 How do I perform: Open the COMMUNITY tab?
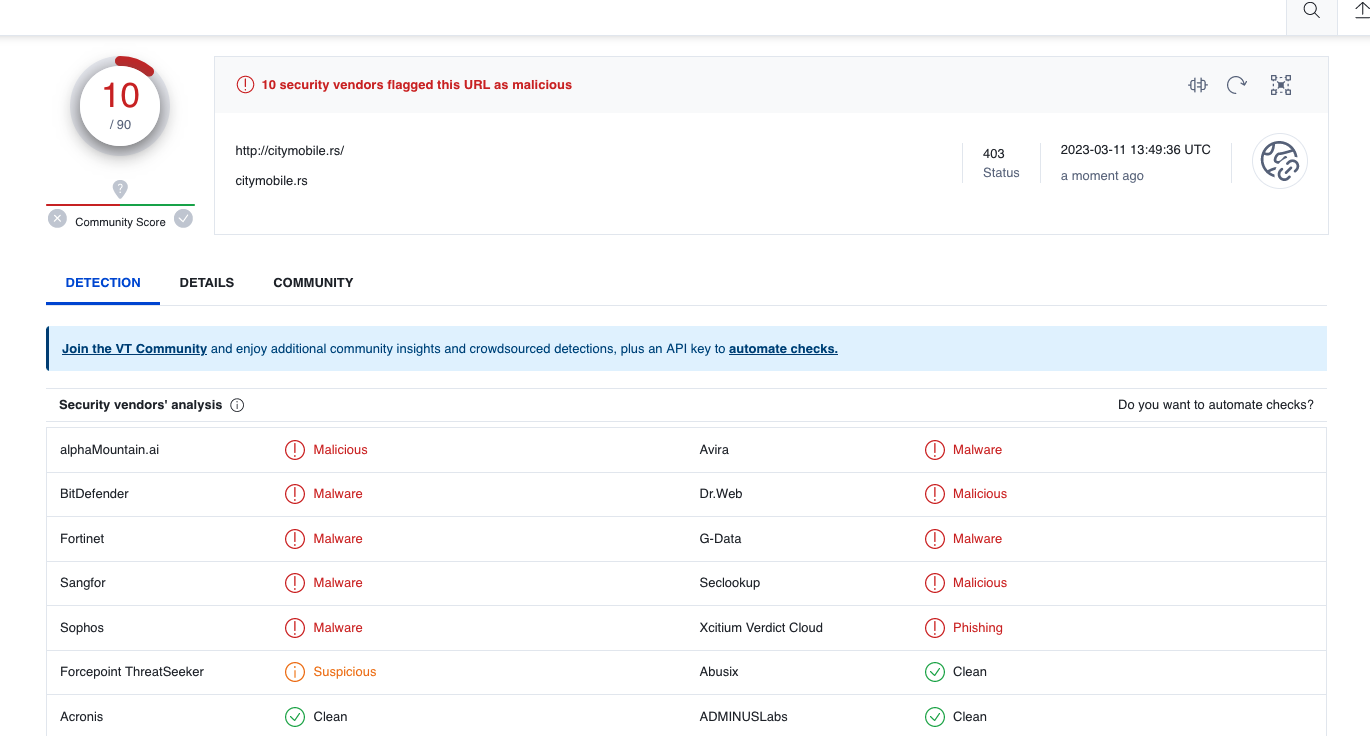coord(313,283)
